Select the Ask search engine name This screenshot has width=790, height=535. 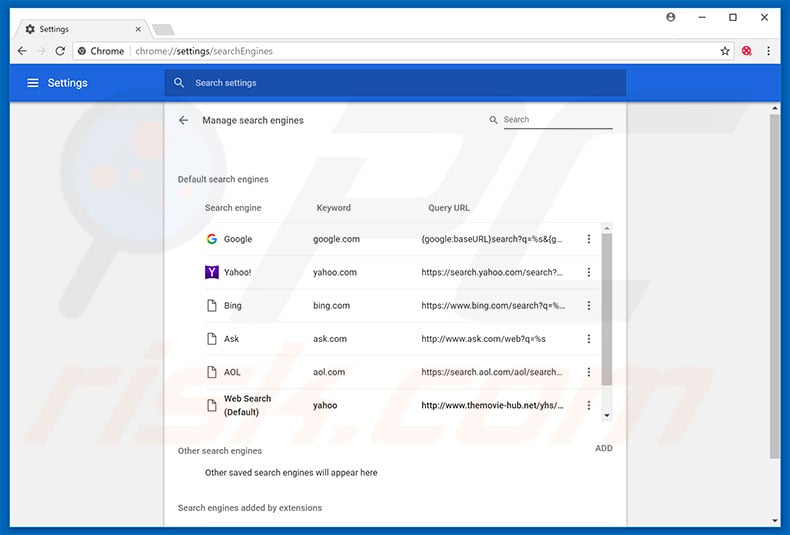point(231,339)
